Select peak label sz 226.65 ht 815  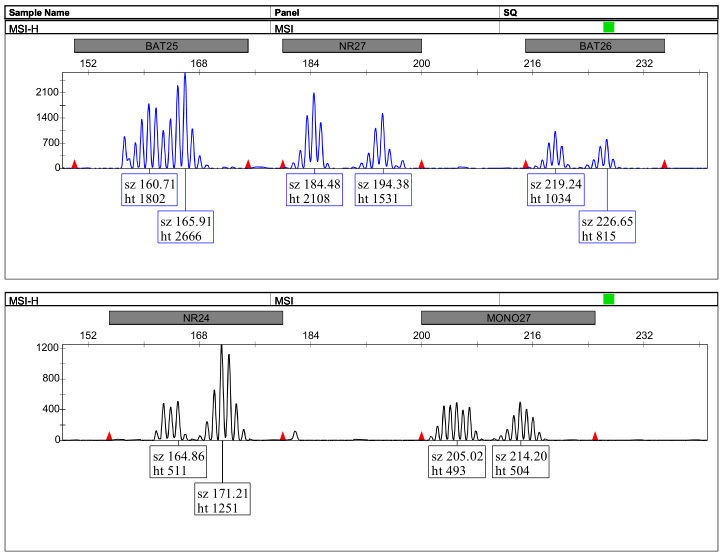click(607, 228)
